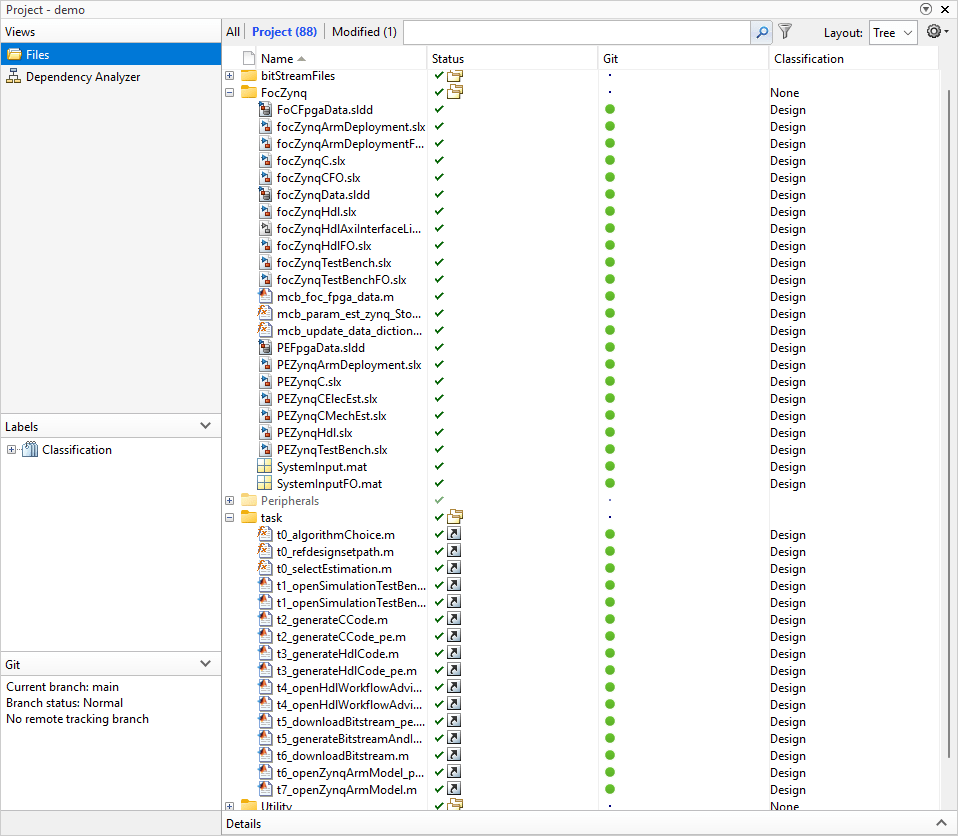This screenshot has width=958, height=836.
Task: Expand the Peripherals folder
Action: tap(230, 500)
